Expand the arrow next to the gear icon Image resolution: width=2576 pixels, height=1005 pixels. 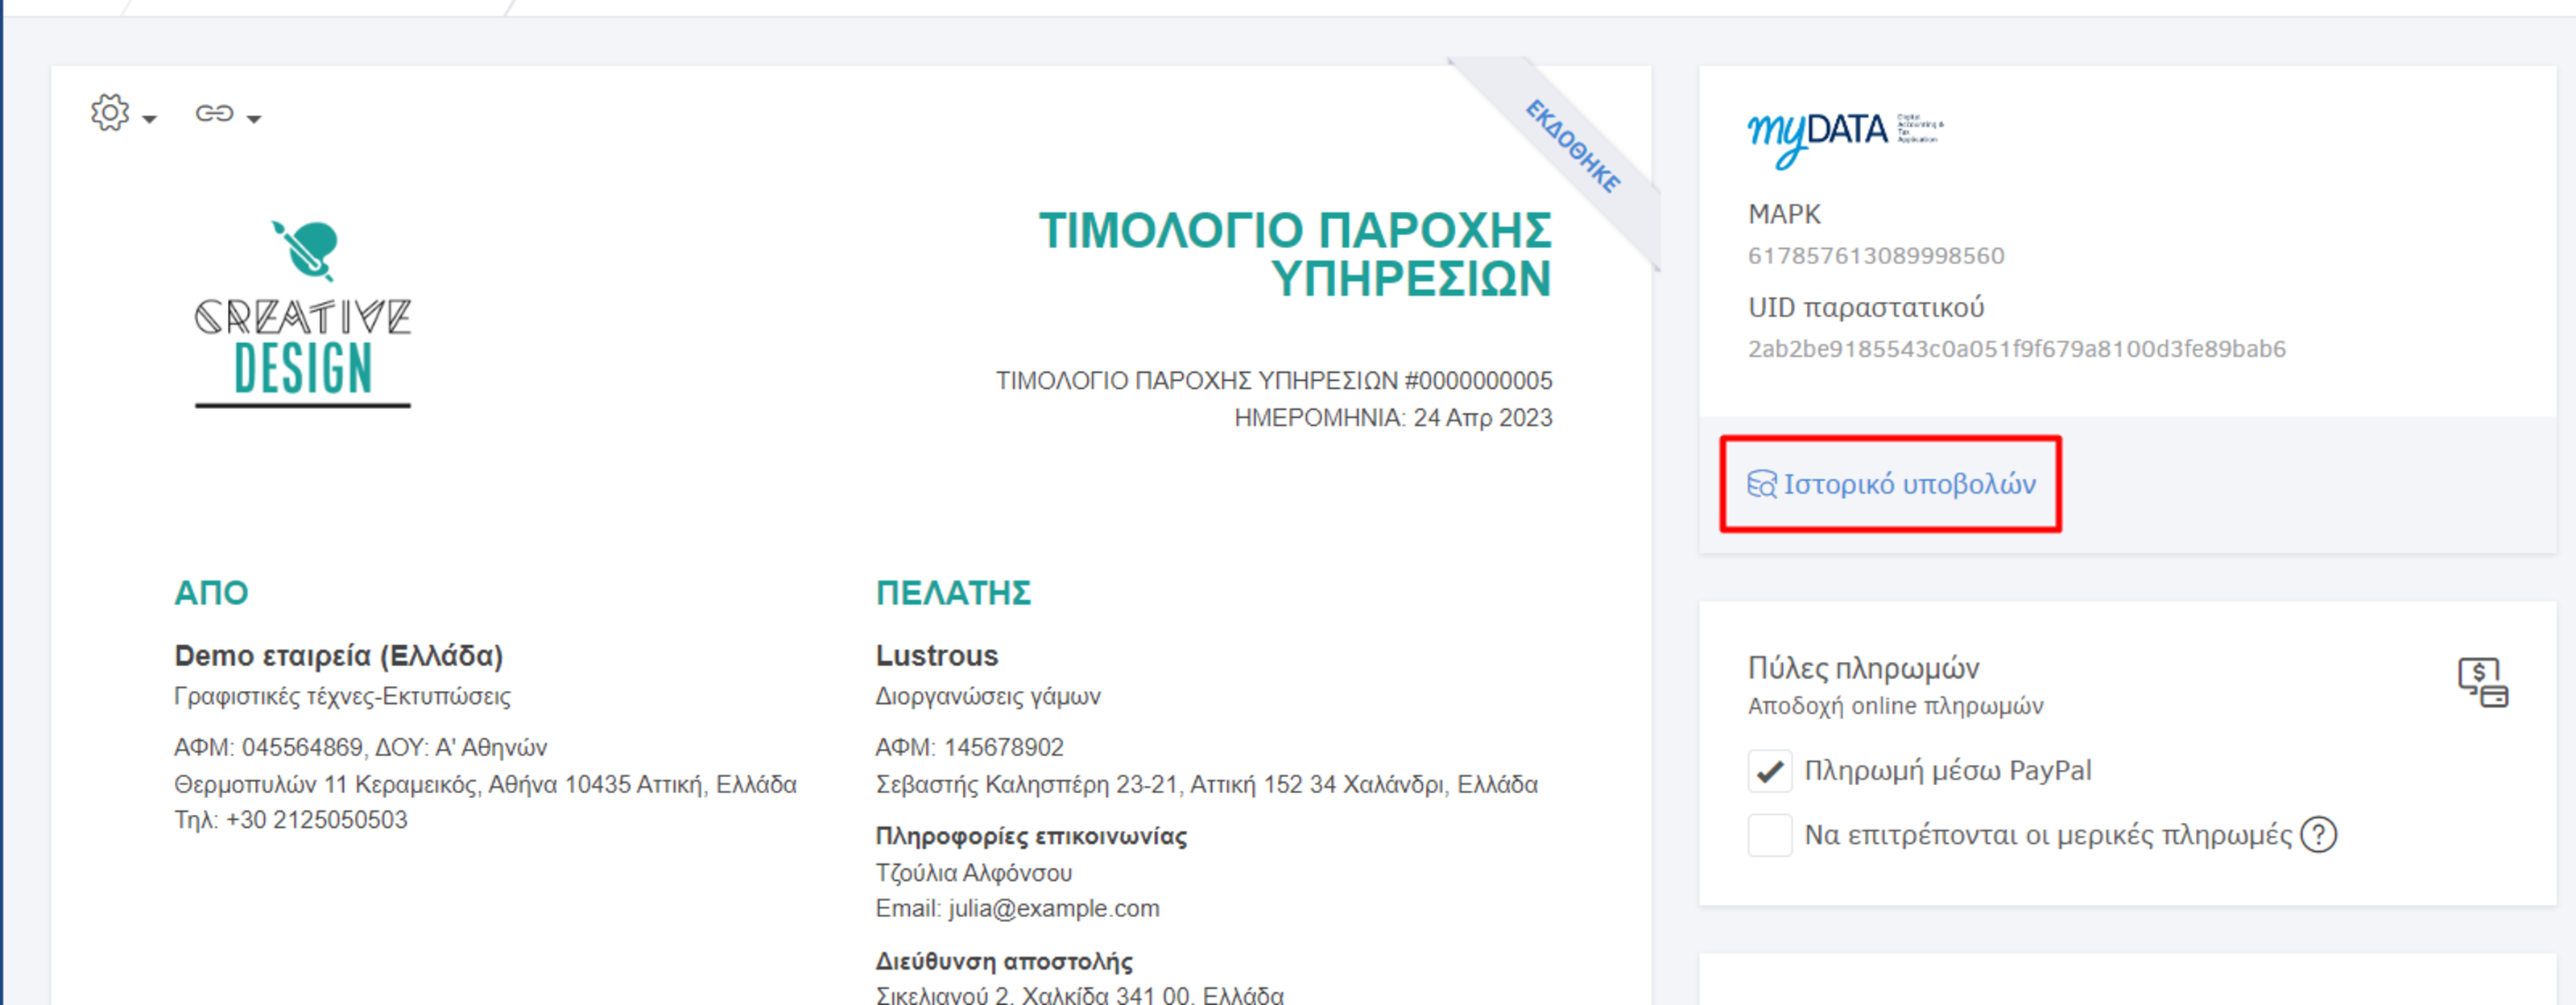(150, 120)
